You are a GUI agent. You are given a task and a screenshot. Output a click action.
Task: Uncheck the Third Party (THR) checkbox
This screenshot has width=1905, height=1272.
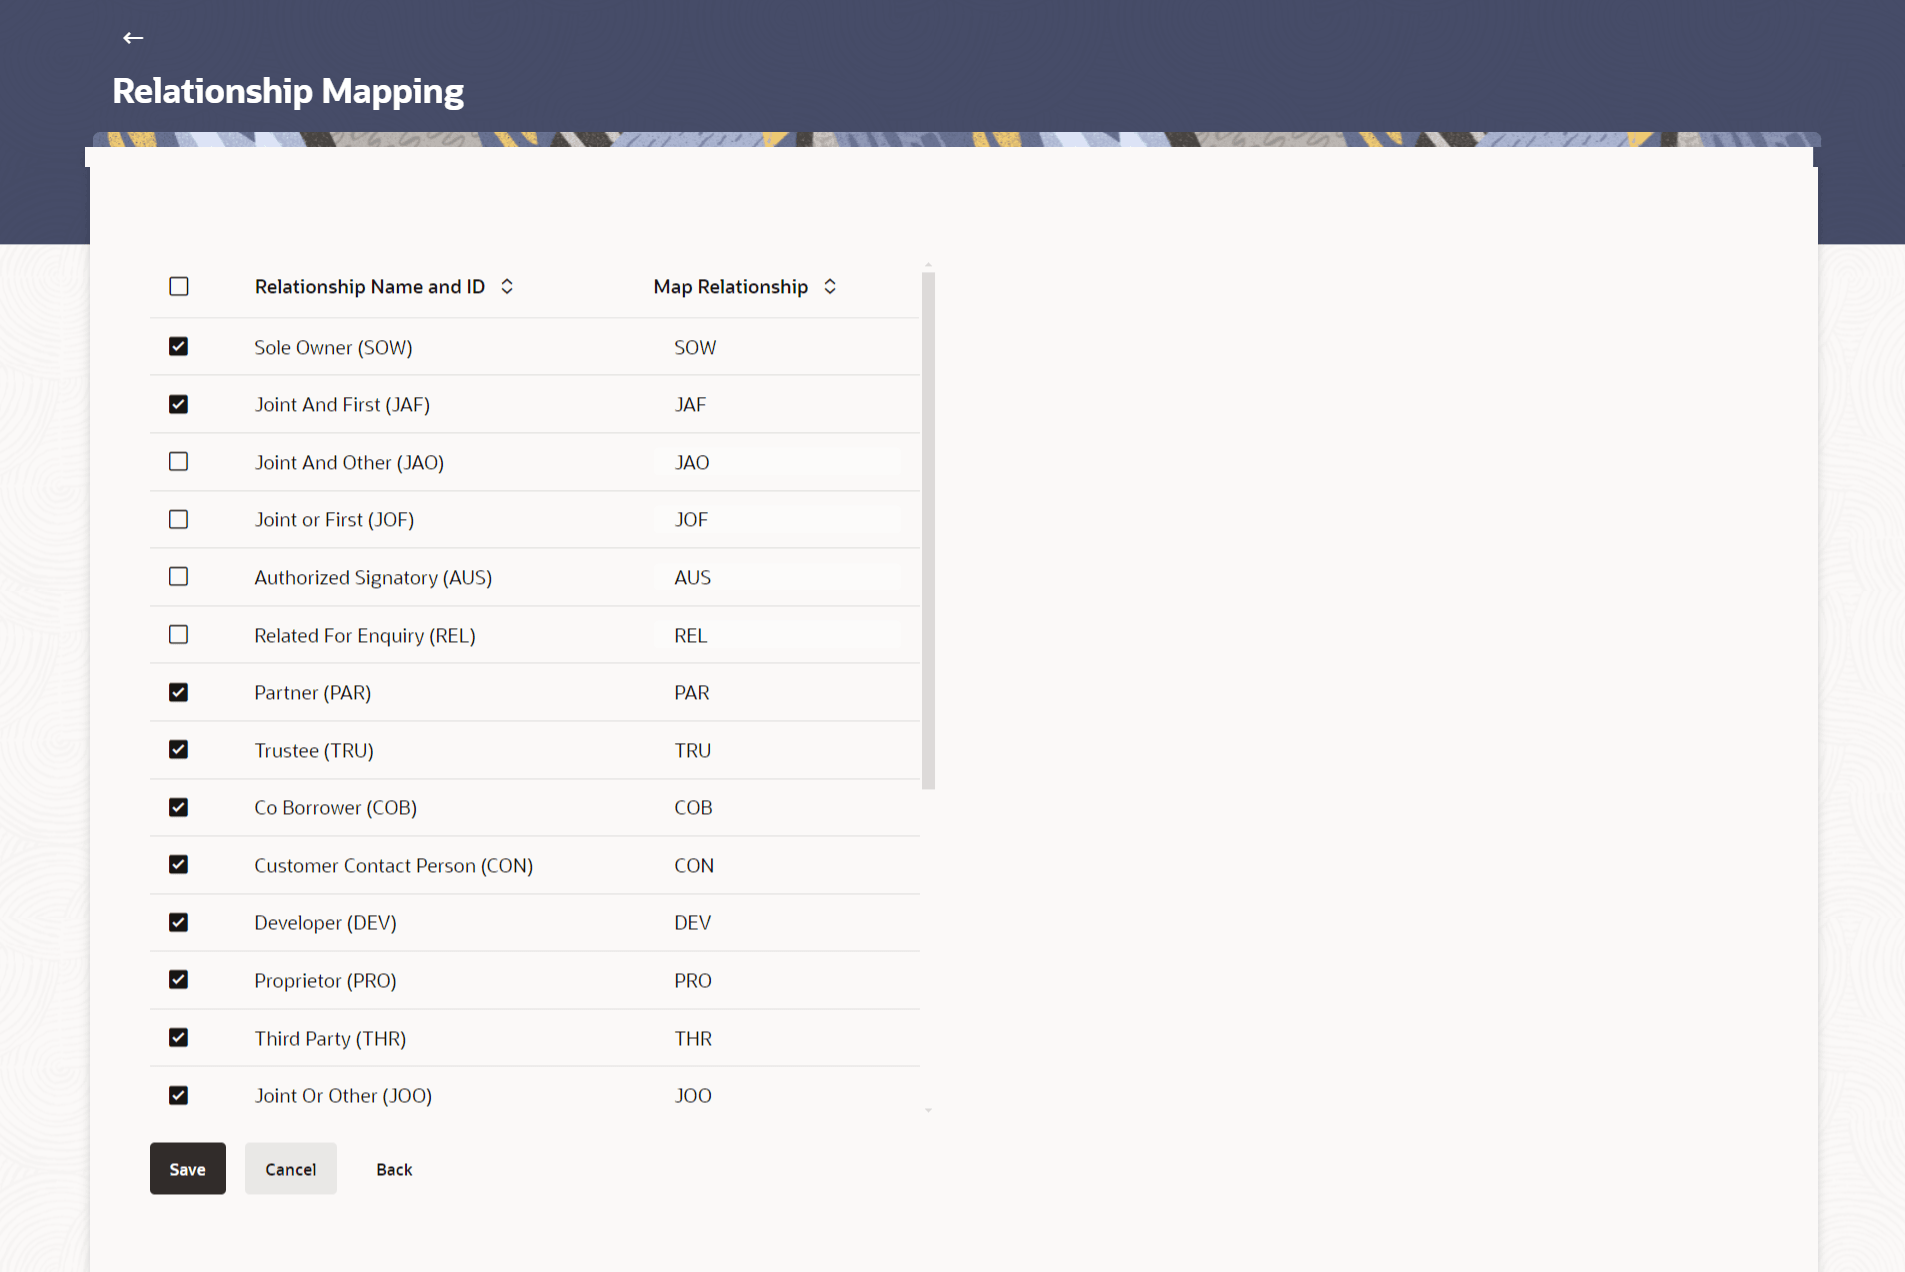pos(178,1037)
